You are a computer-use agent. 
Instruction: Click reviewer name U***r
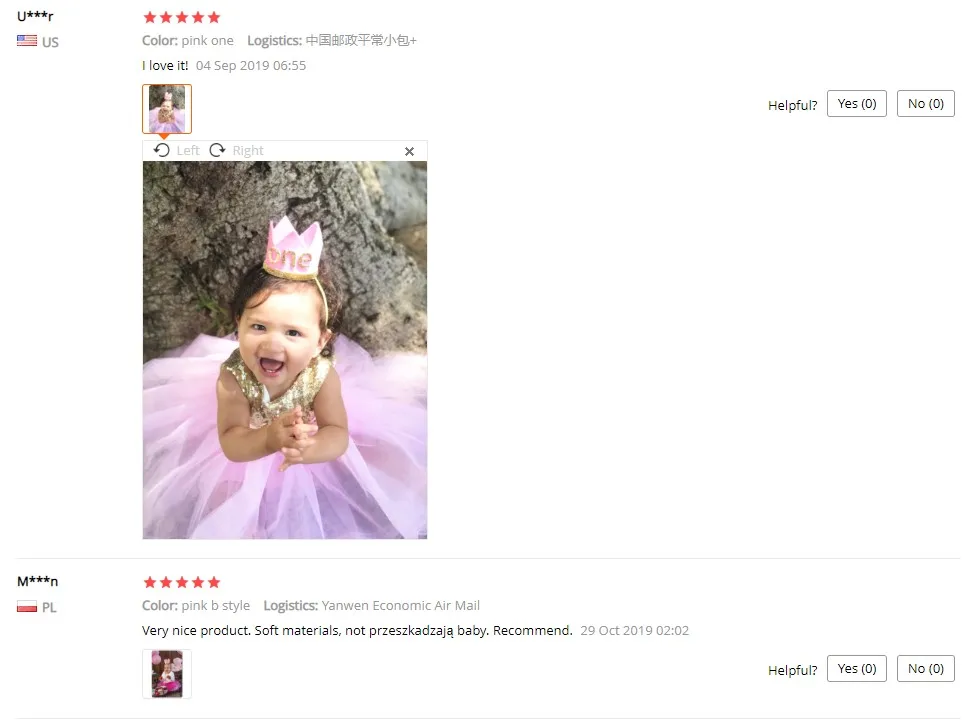click(x=35, y=16)
